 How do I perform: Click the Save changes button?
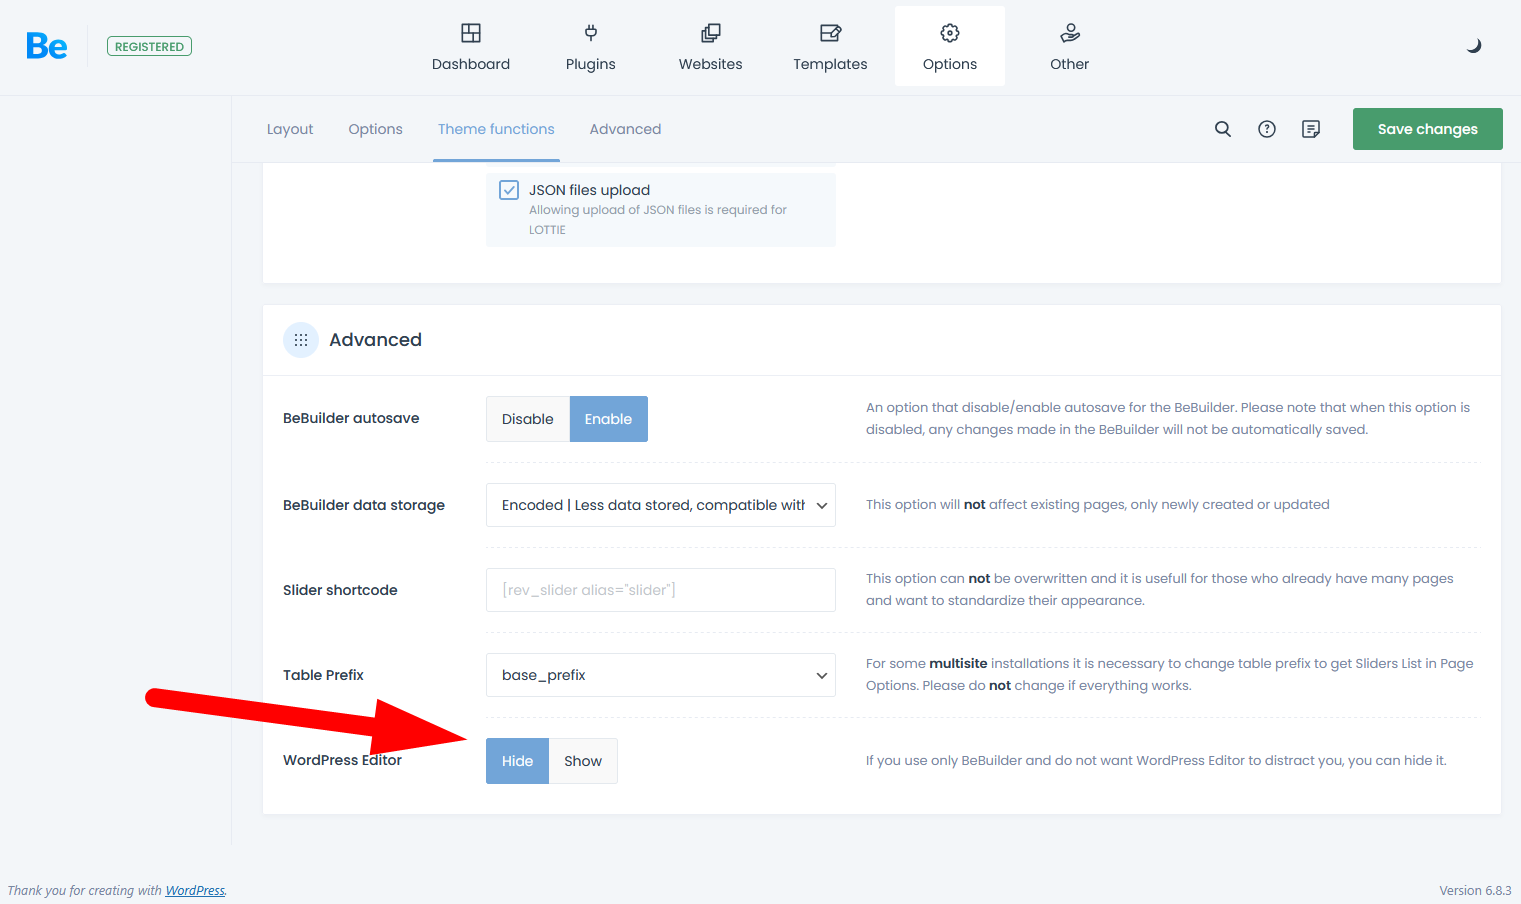1427,129
